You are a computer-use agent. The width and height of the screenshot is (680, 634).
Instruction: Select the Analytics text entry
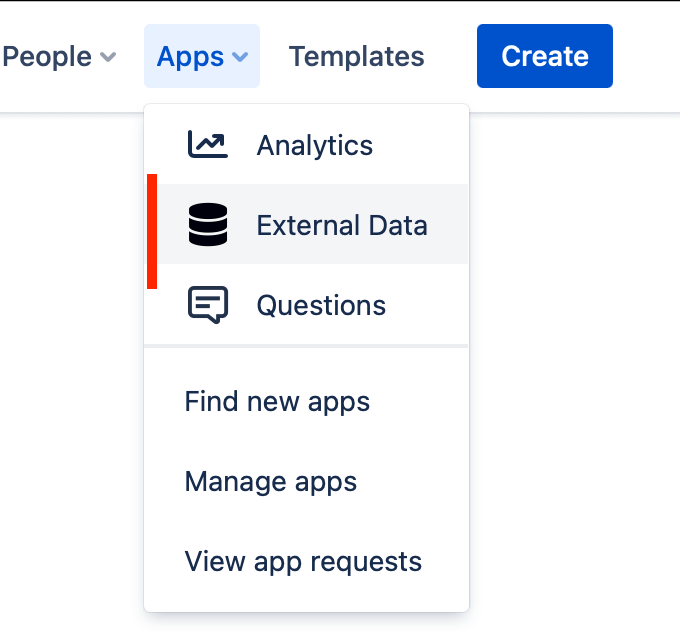click(314, 145)
